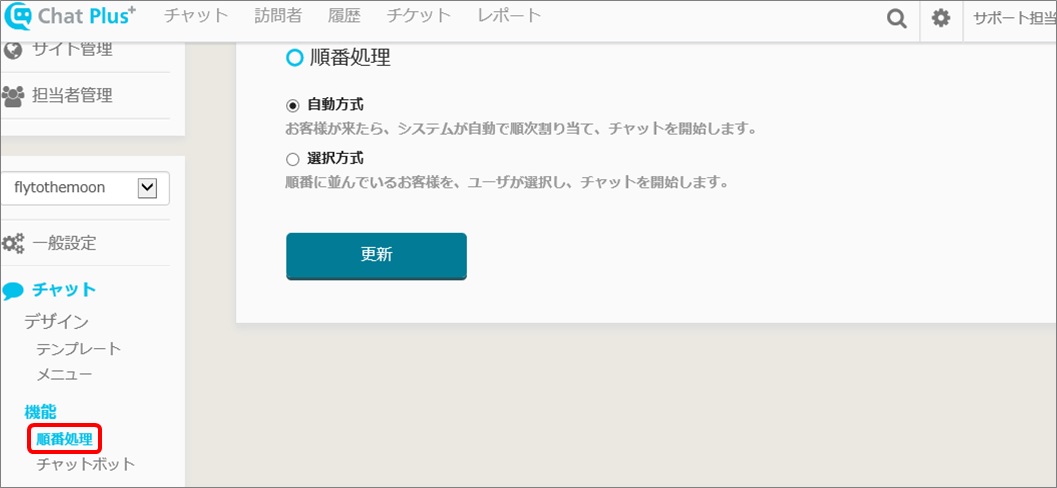Screen dimensions: 1057x488
Task: Open the flytothemoon site dropdown
Action: (85, 188)
